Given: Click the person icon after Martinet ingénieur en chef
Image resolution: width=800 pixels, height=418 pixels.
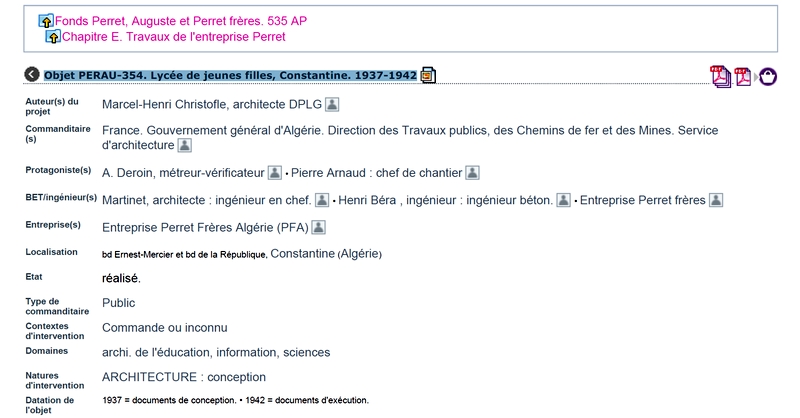Looking at the screenshot, I should [322, 200].
